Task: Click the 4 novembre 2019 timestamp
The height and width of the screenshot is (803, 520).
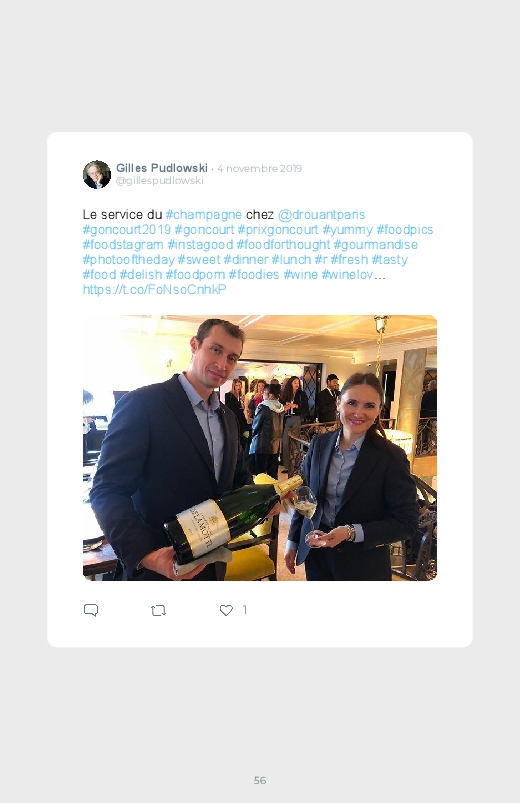Action: 259,168
